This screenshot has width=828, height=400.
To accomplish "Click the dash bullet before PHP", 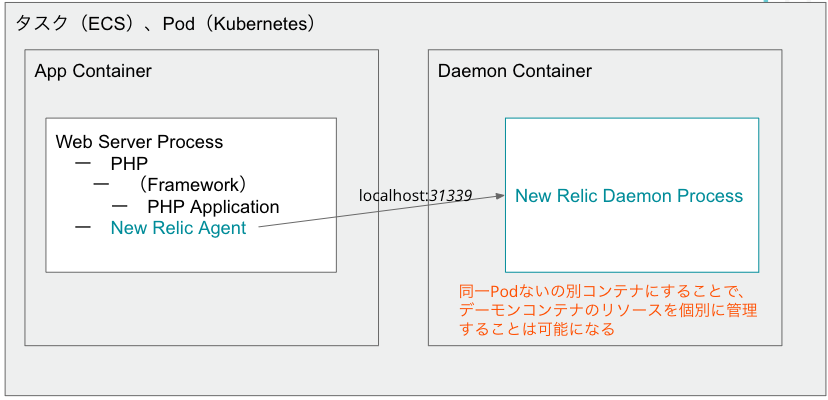I will (x=84, y=163).
